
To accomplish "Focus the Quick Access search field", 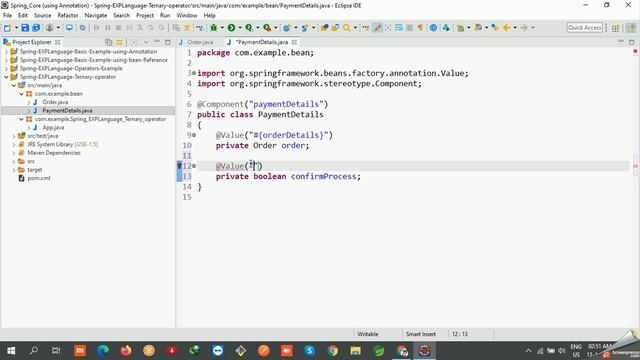I will pos(585,28).
